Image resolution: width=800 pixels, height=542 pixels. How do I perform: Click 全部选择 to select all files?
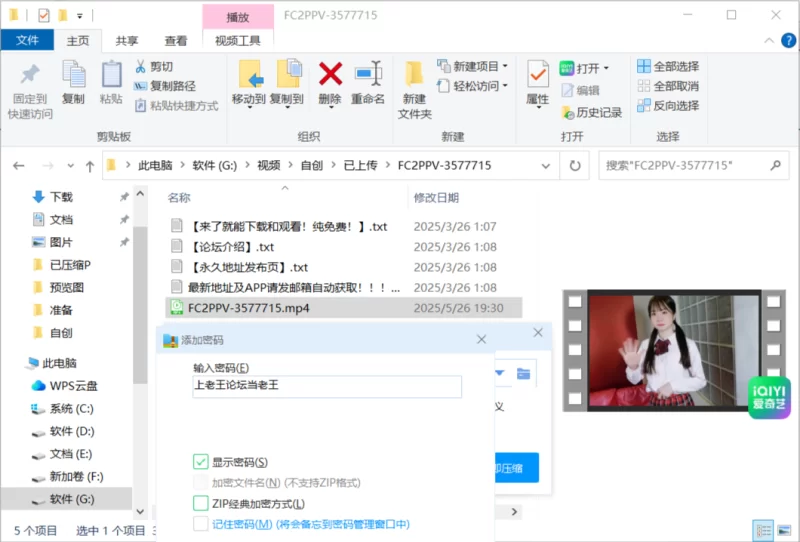[x=667, y=66]
